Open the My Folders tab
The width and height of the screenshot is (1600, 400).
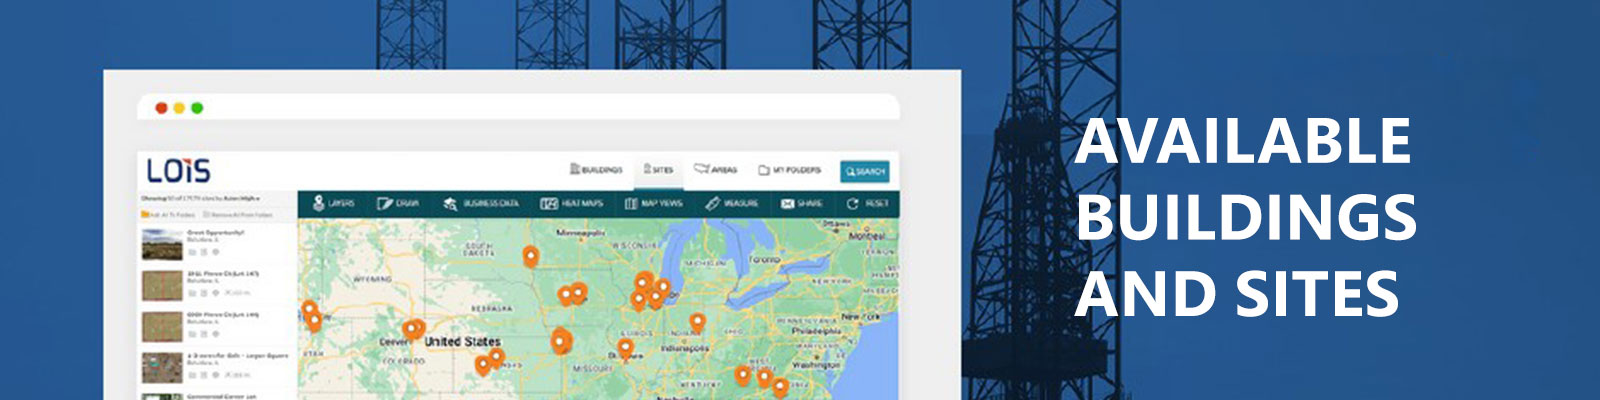789,170
